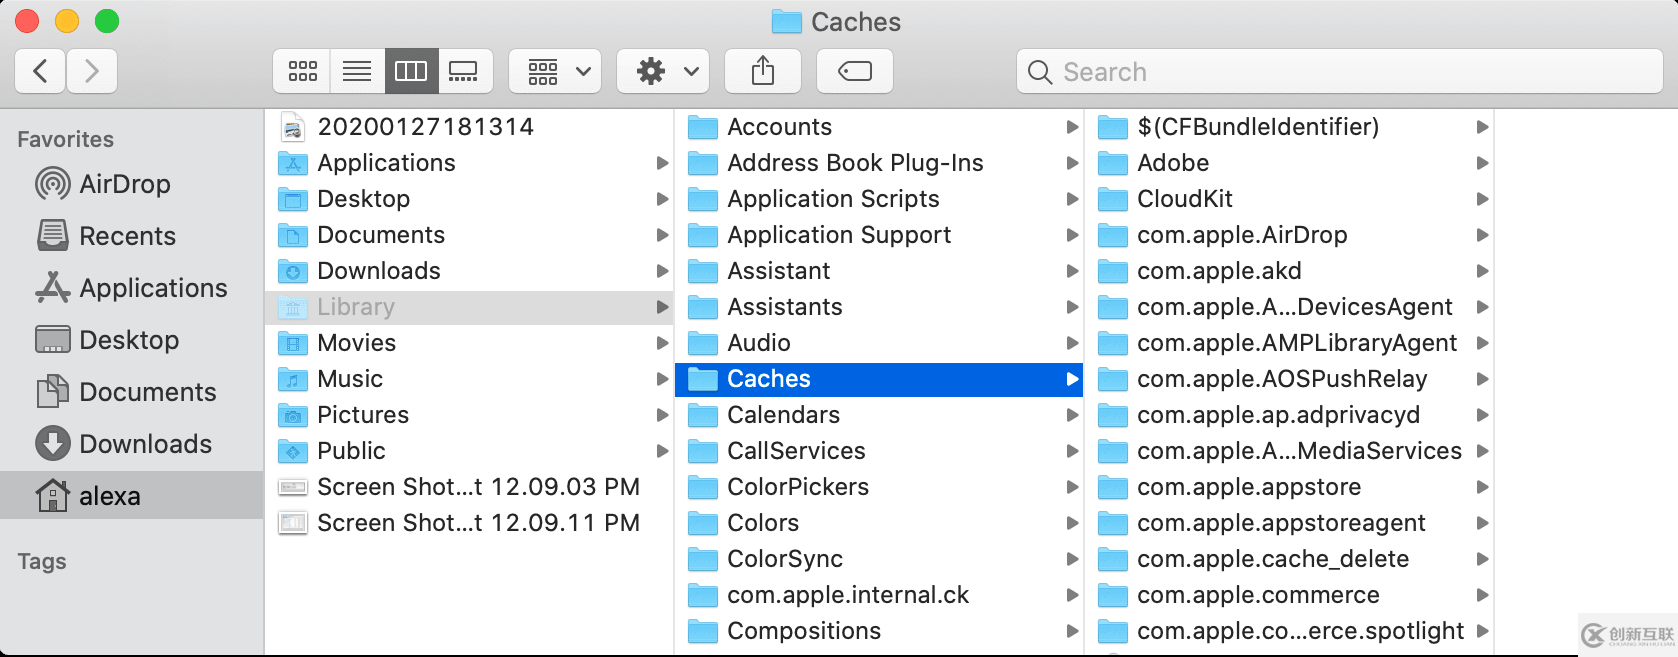This screenshot has height=657, width=1678.
Task: Open the gear Action menu
Action: click(x=663, y=71)
